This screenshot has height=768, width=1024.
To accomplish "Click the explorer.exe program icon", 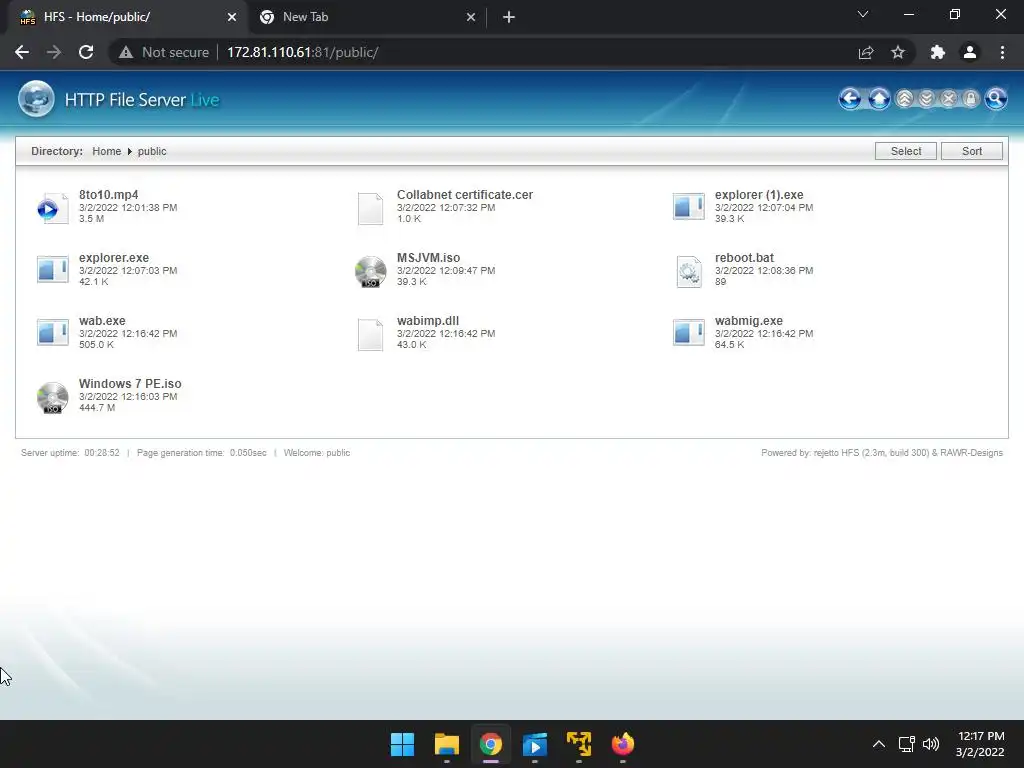I will click(x=52, y=270).
